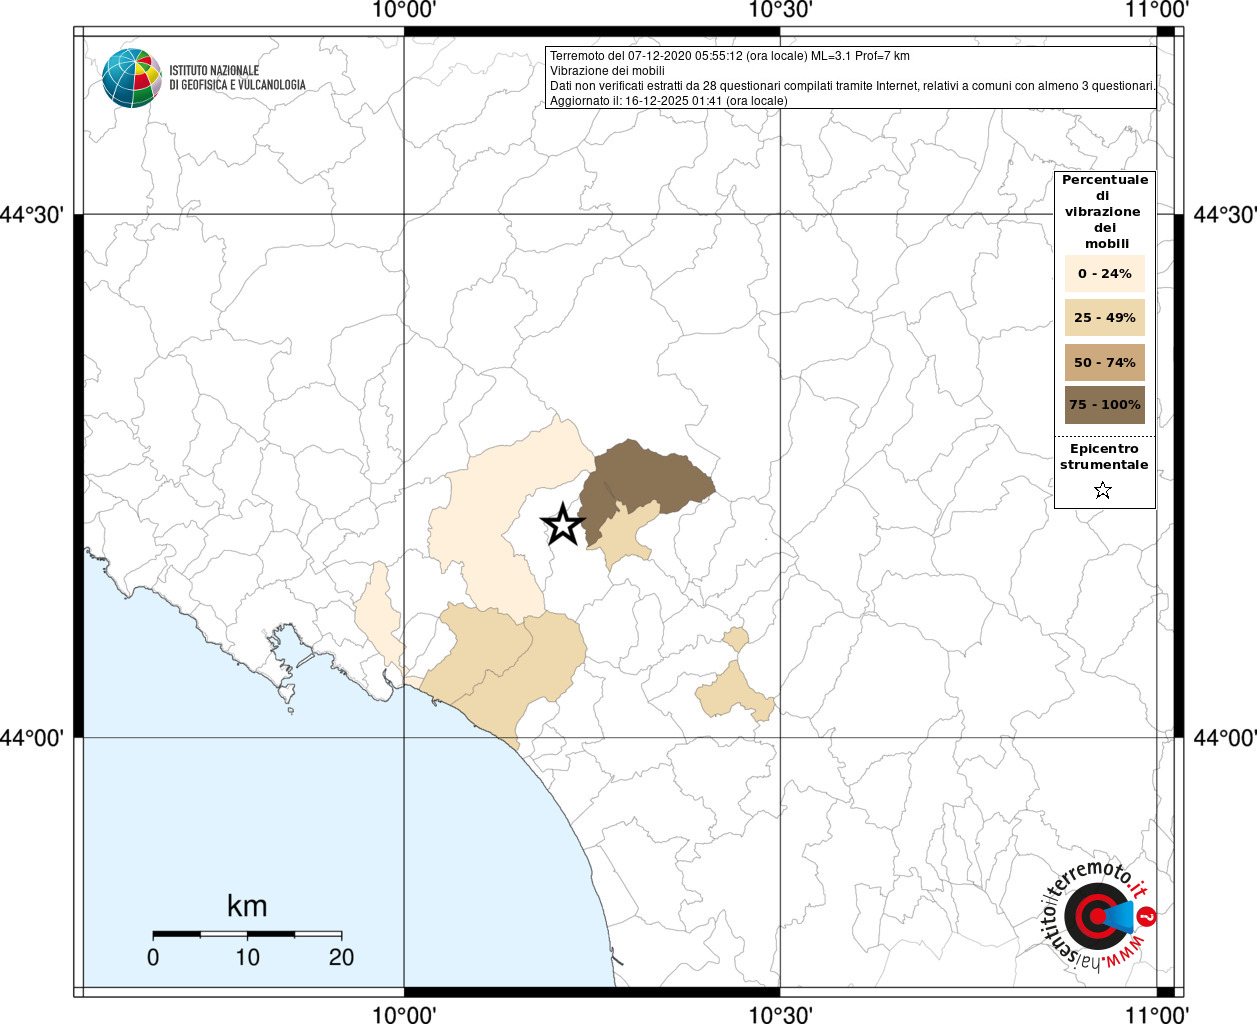Click the 44°30' latitude label on the left
Image resolution: width=1257 pixels, height=1024 pixels.
[32, 215]
